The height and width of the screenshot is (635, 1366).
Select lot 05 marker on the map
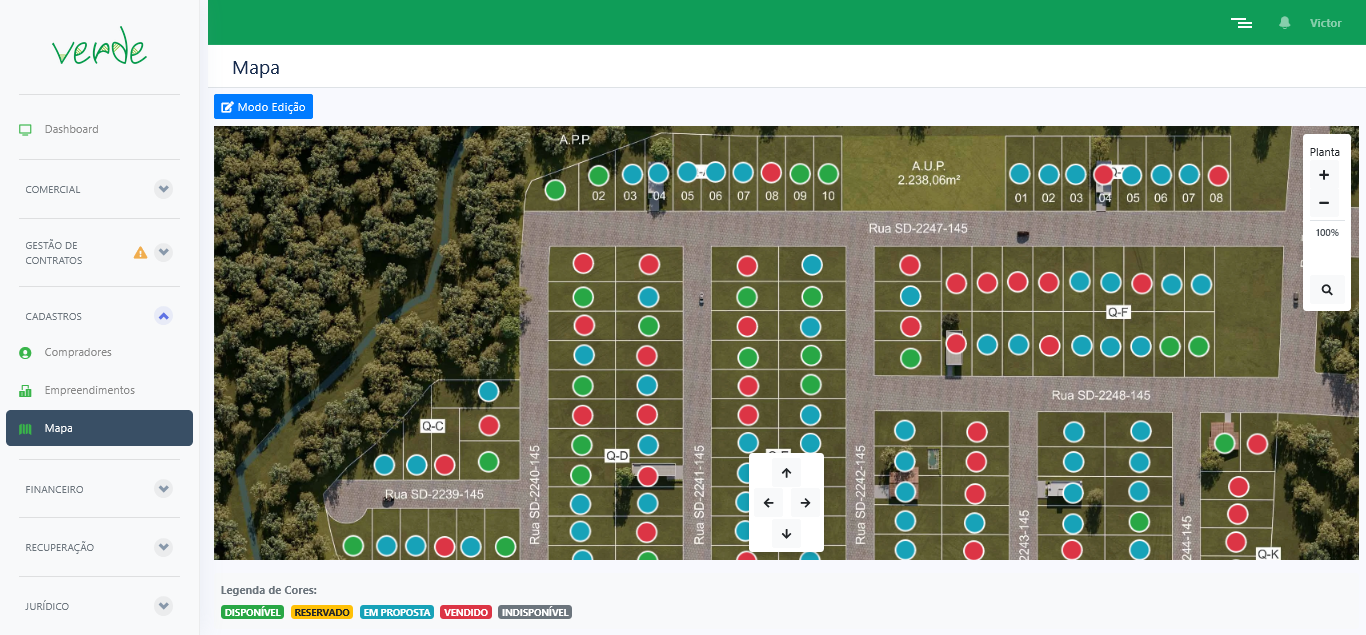[687, 170]
